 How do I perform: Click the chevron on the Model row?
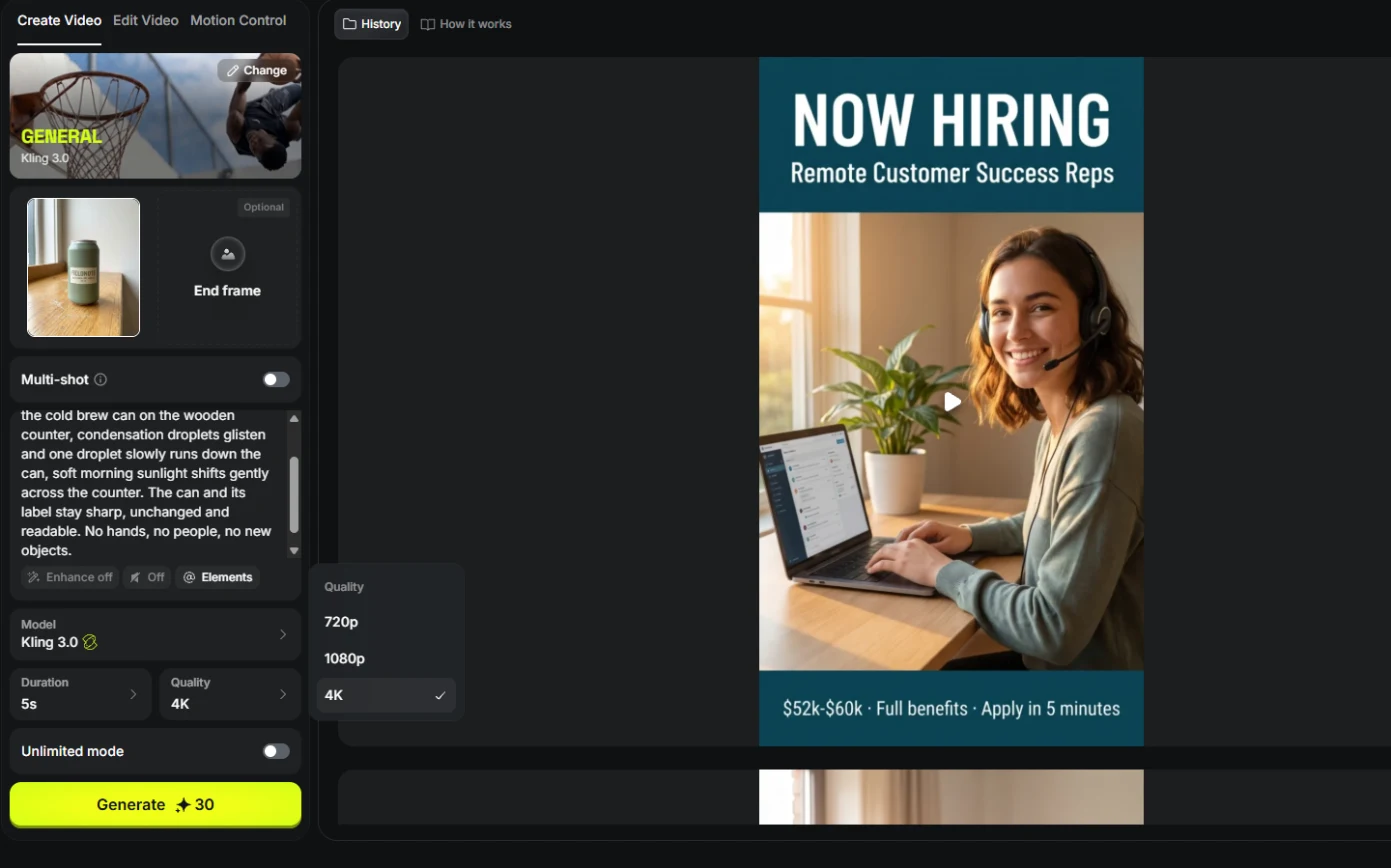click(x=283, y=634)
